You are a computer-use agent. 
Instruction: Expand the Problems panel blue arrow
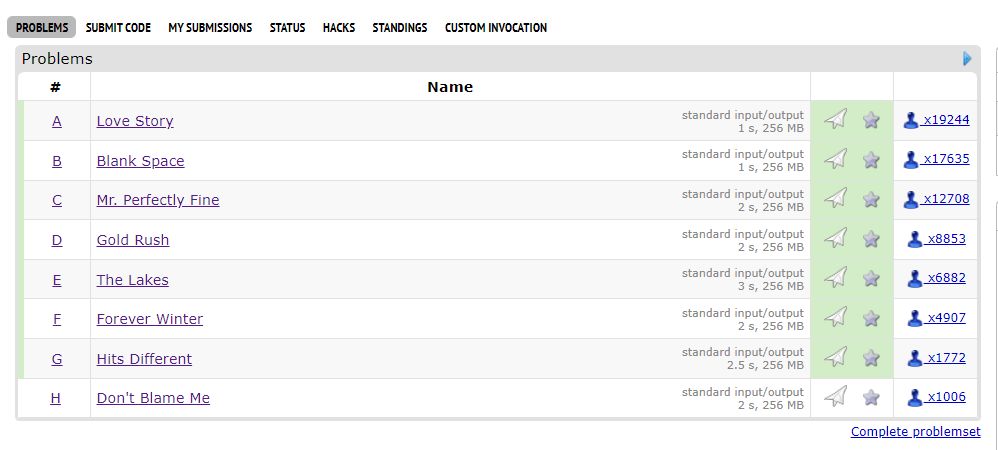[x=967, y=59]
